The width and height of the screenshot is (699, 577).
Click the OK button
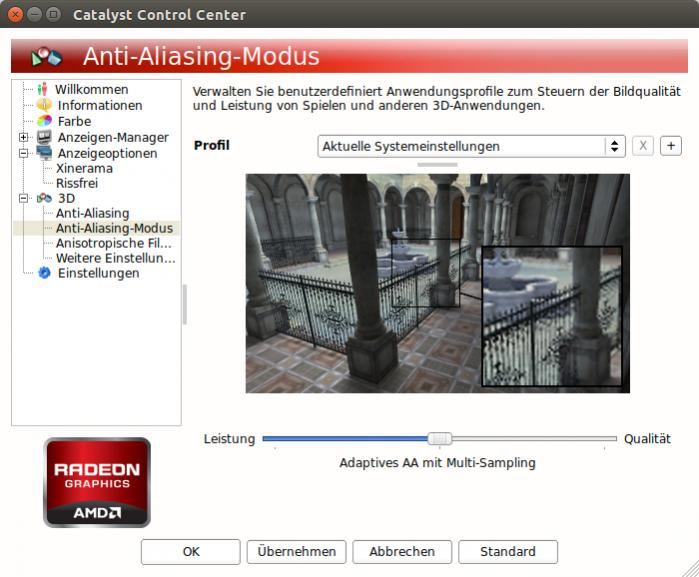point(191,552)
